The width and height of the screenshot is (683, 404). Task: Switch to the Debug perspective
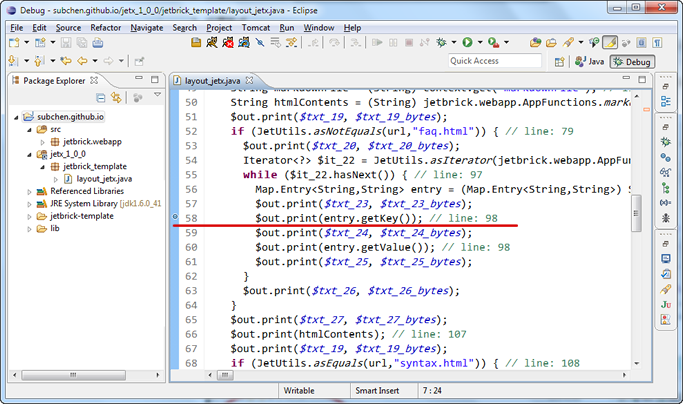coord(630,61)
